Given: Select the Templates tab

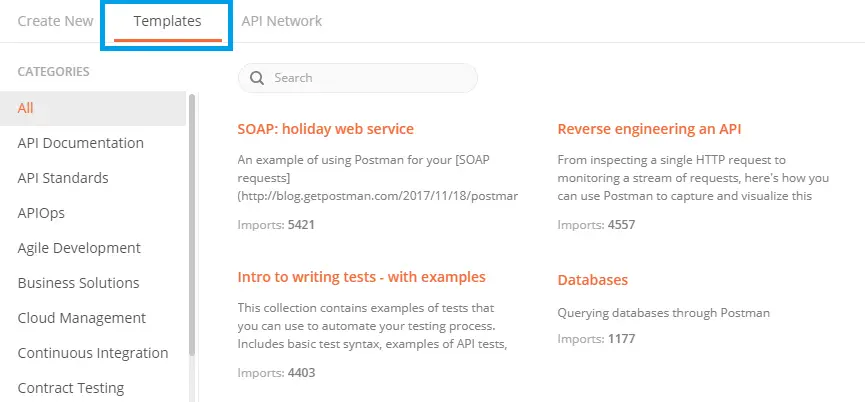Looking at the screenshot, I should tap(167, 21).
